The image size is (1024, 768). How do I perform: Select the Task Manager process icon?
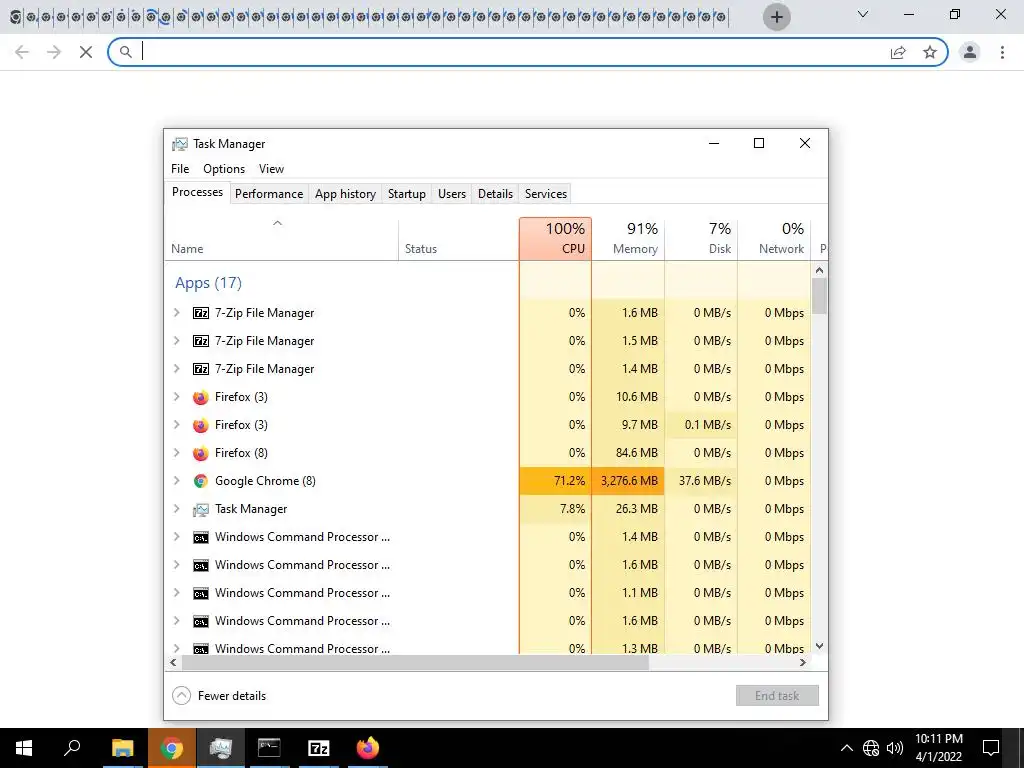click(200, 509)
